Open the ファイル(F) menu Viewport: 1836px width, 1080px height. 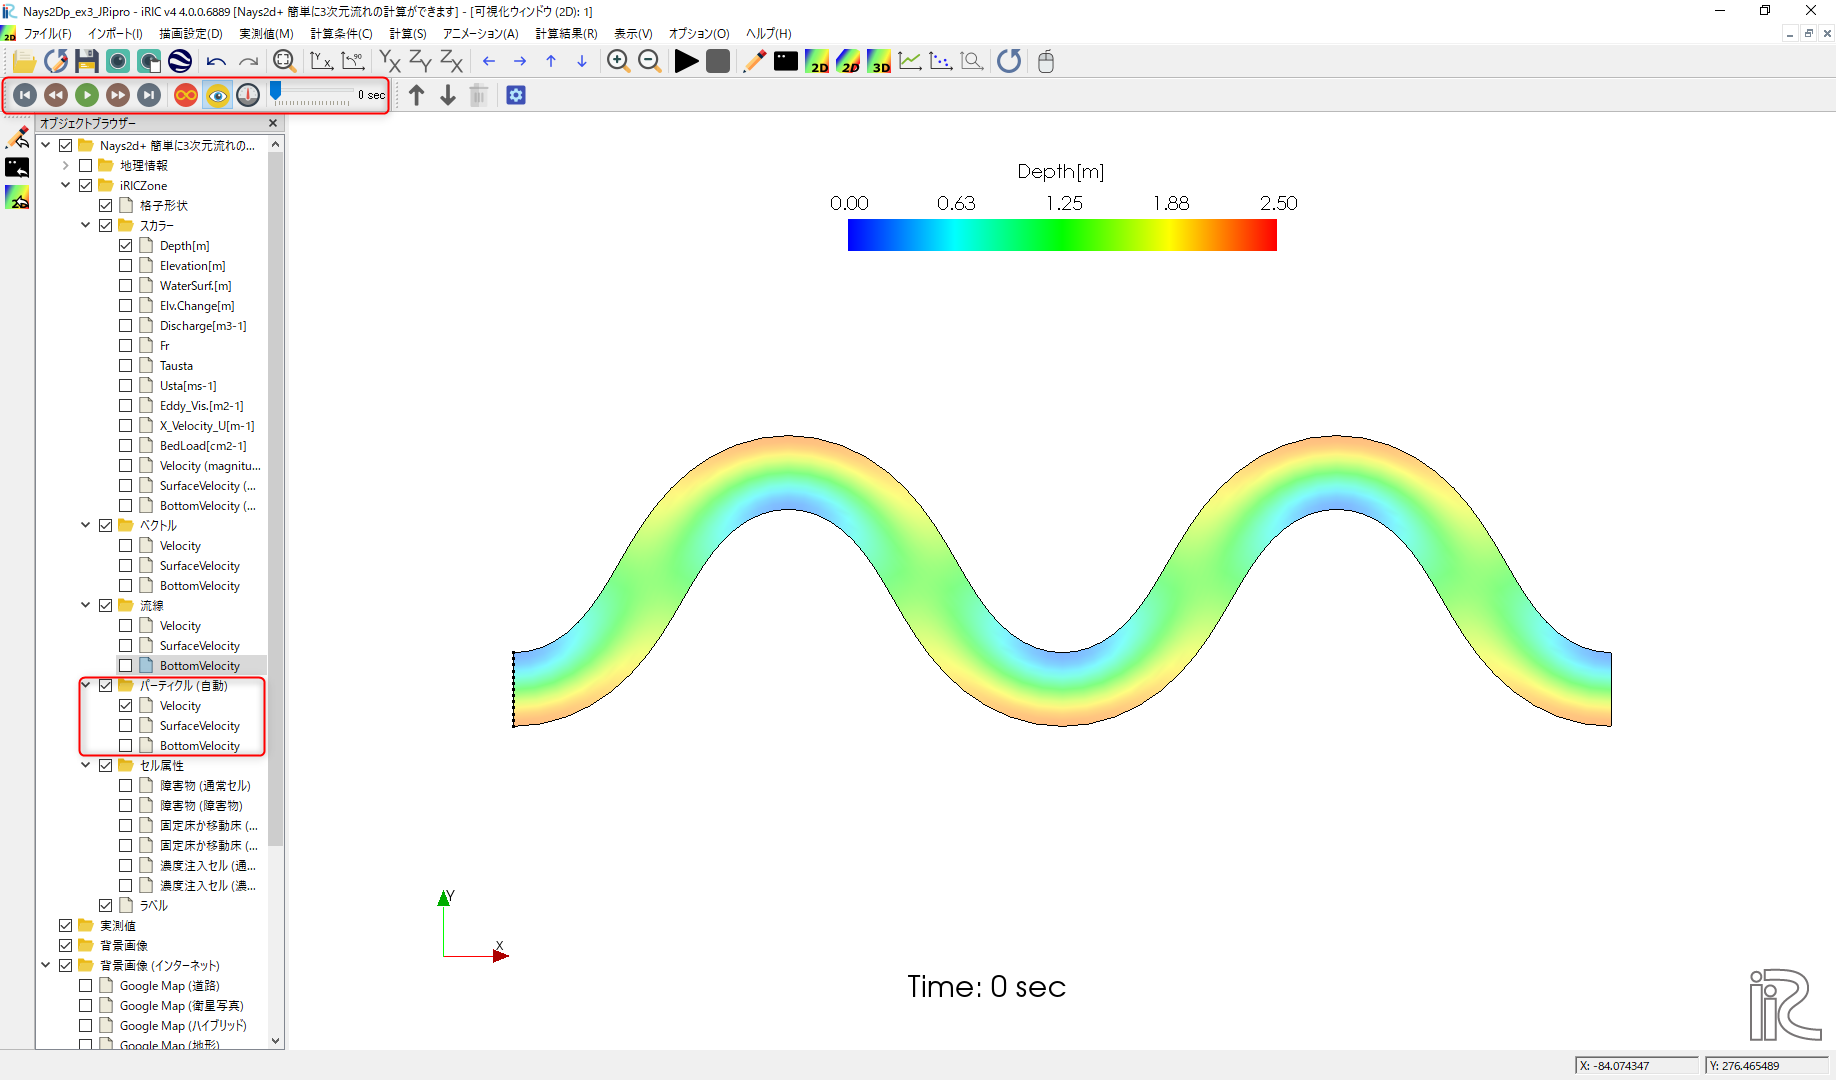coord(47,34)
